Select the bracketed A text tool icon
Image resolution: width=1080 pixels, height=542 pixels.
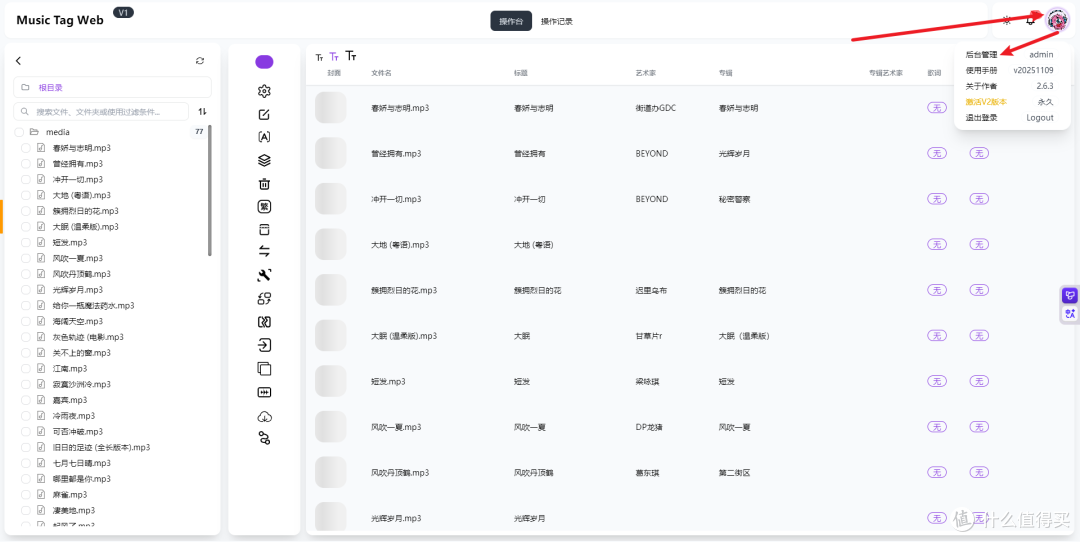tap(264, 137)
